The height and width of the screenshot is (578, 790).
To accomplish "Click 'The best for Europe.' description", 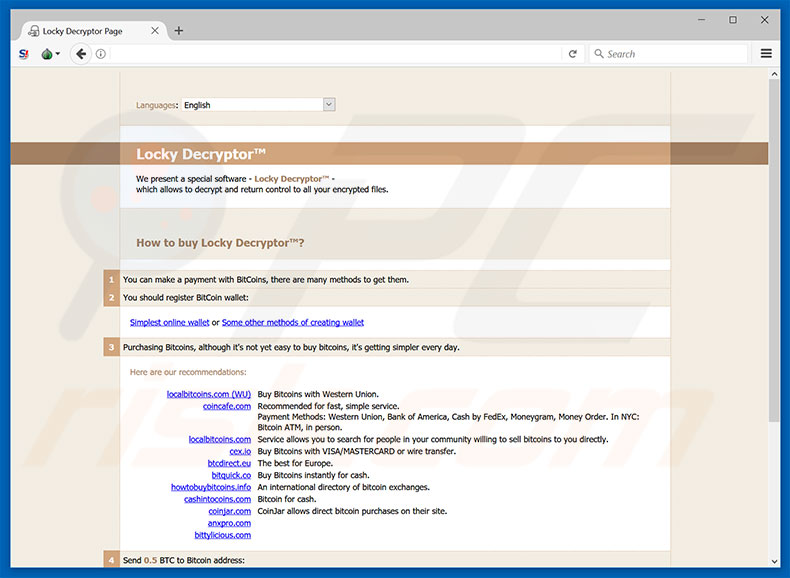I will click(295, 463).
